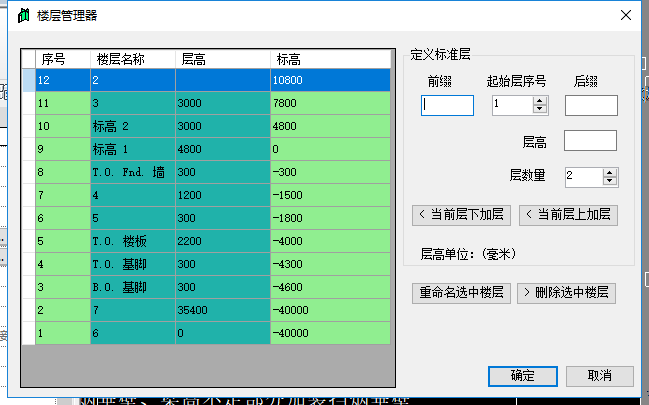This screenshot has width=649, height=405.
Task: Click the empty 层高 cell in row 12
Action: click(x=223, y=80)
